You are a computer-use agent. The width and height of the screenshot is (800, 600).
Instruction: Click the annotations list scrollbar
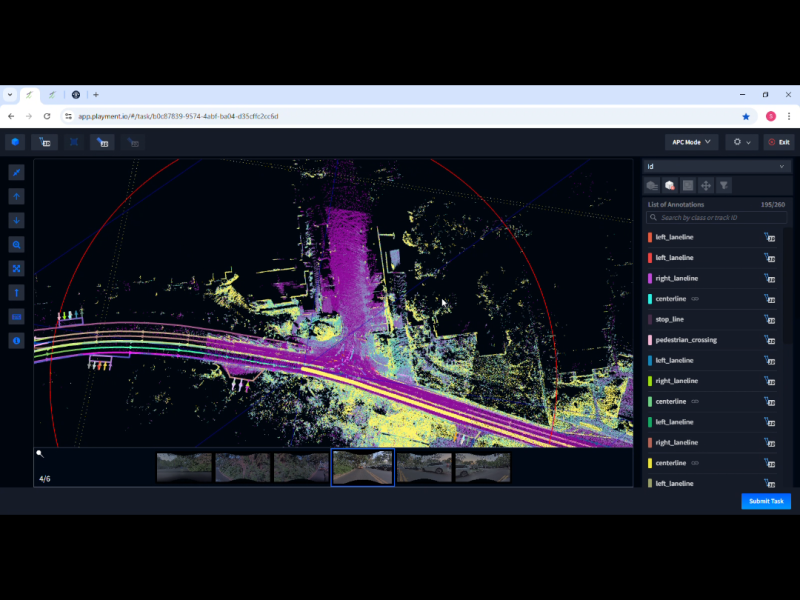pyautogui.click(x=786, y=286)
